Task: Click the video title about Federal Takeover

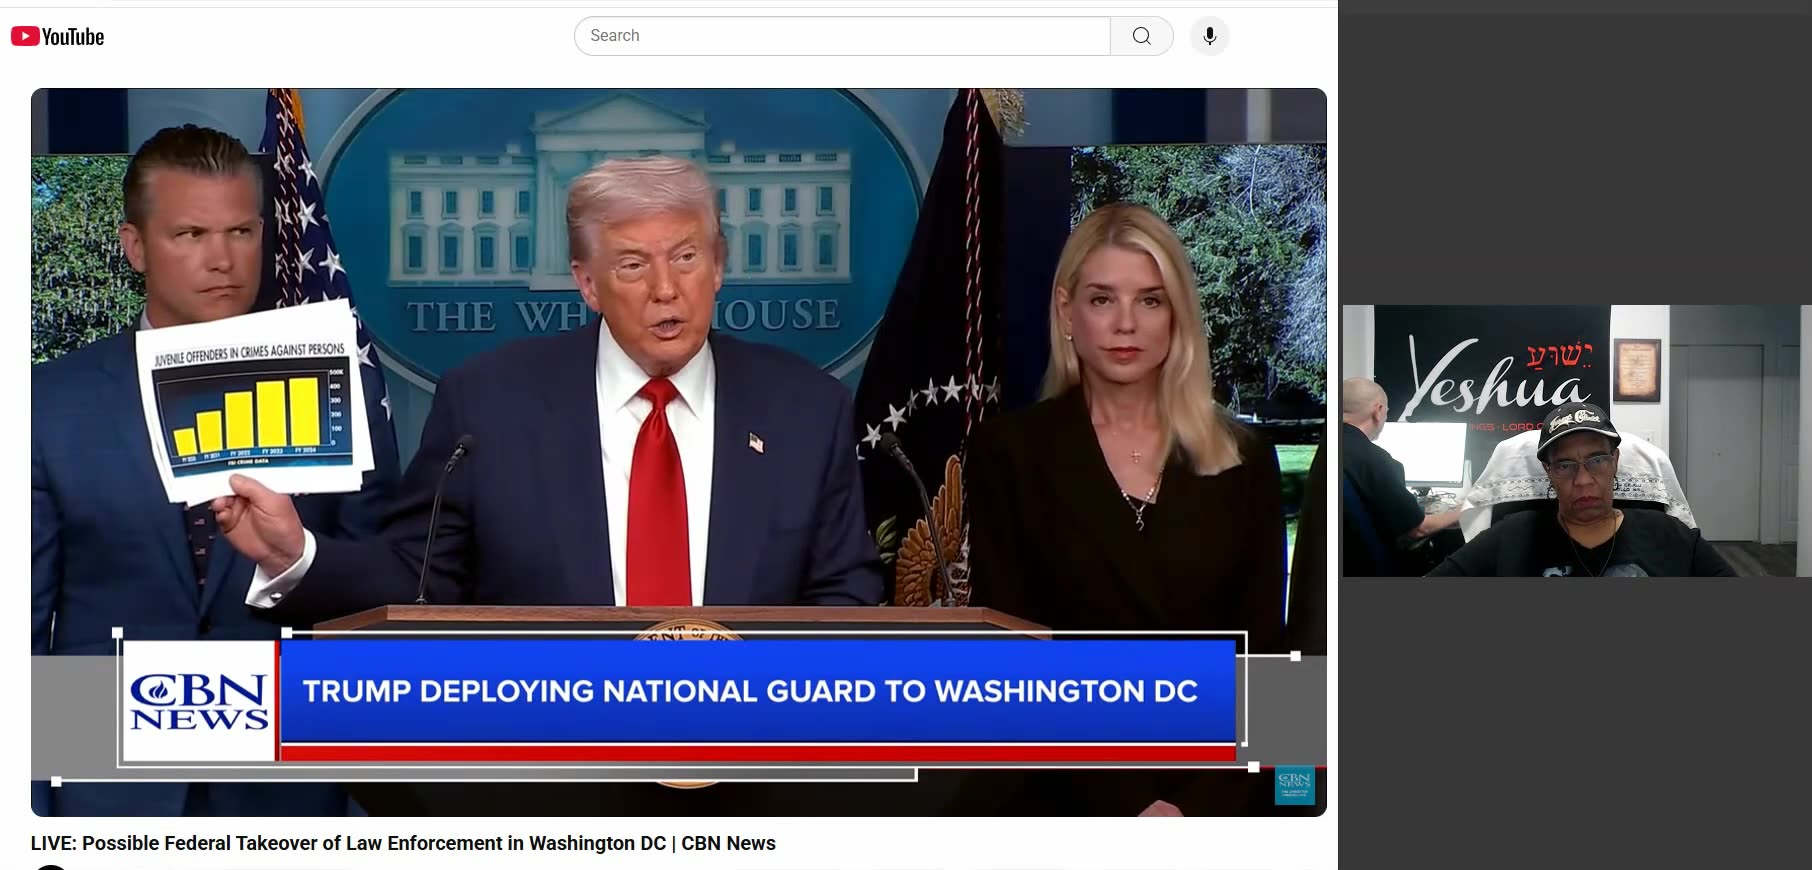Action: pos(403,843)
